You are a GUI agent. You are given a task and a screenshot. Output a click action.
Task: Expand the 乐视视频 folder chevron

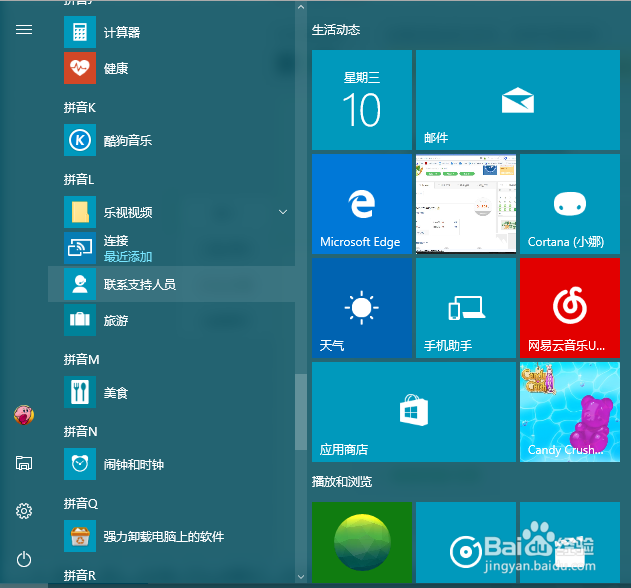pyautogui.click(x=283, y=212)
